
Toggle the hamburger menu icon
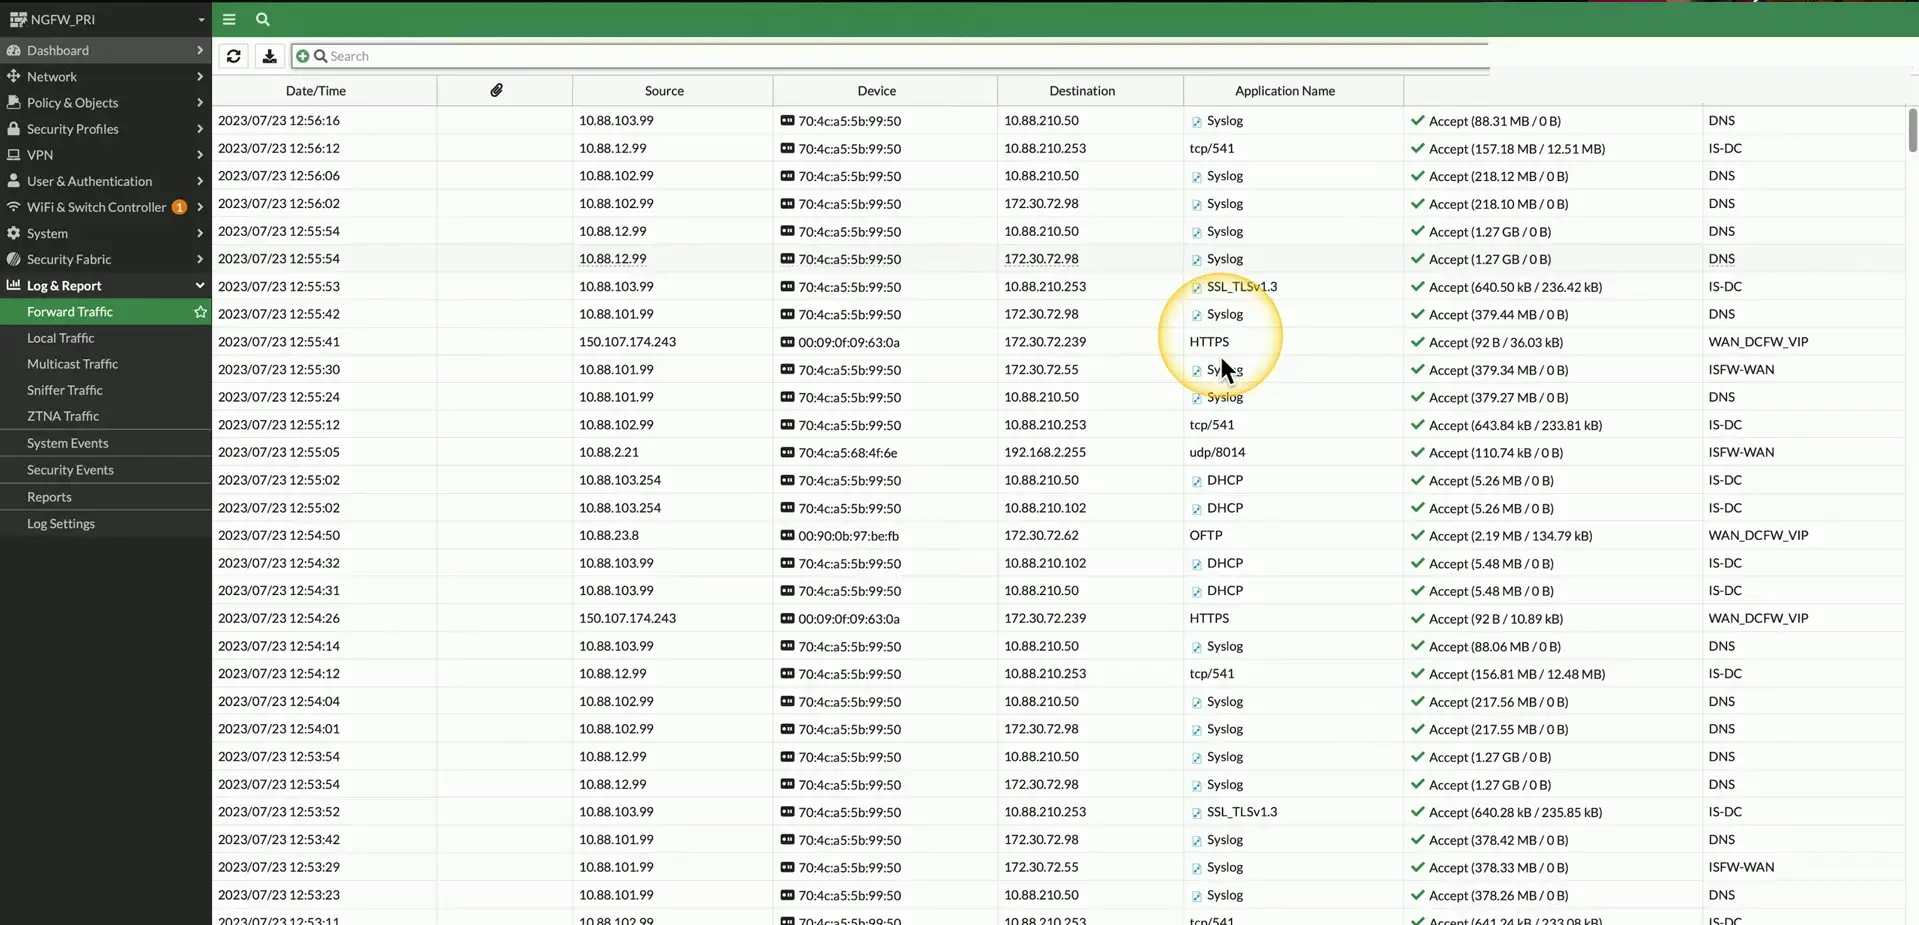(229, 19)
